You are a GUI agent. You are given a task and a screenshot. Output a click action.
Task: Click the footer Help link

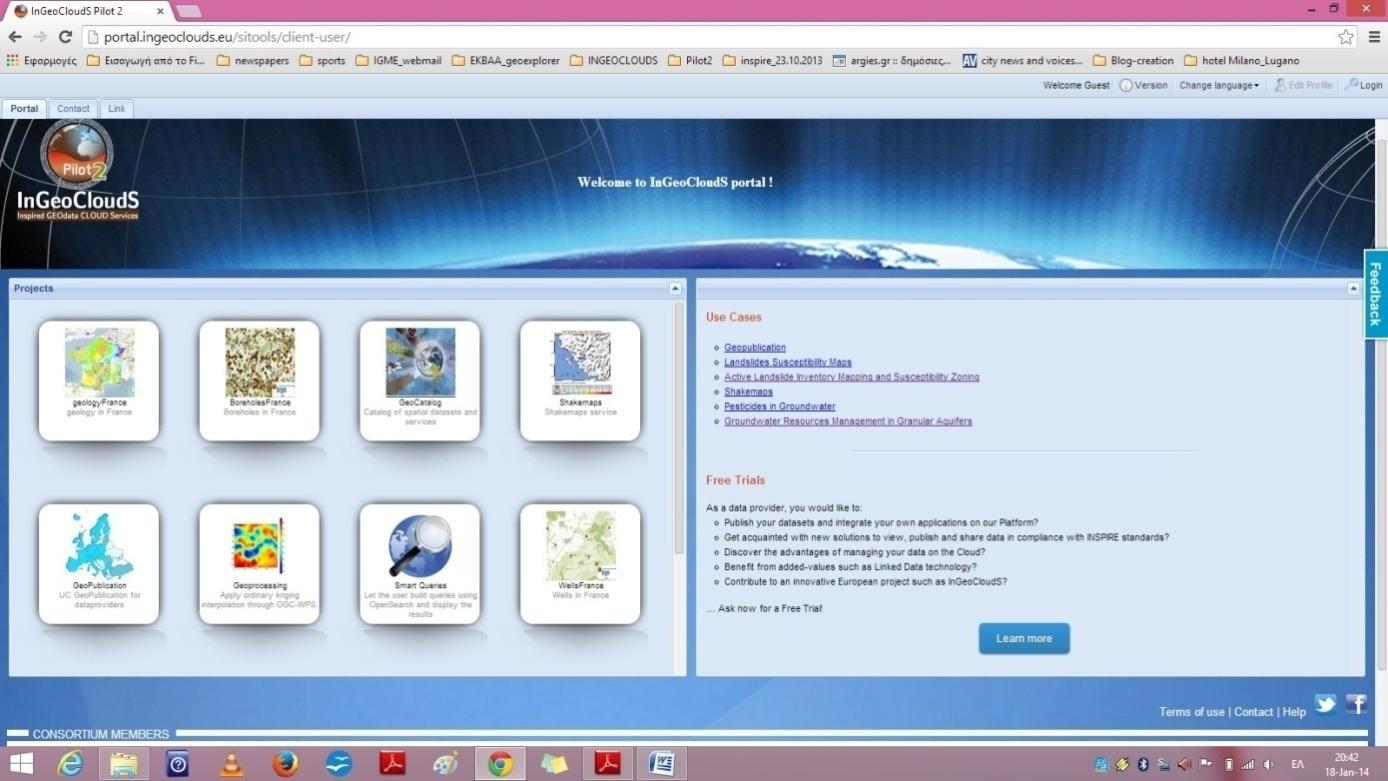point(1294,712)
